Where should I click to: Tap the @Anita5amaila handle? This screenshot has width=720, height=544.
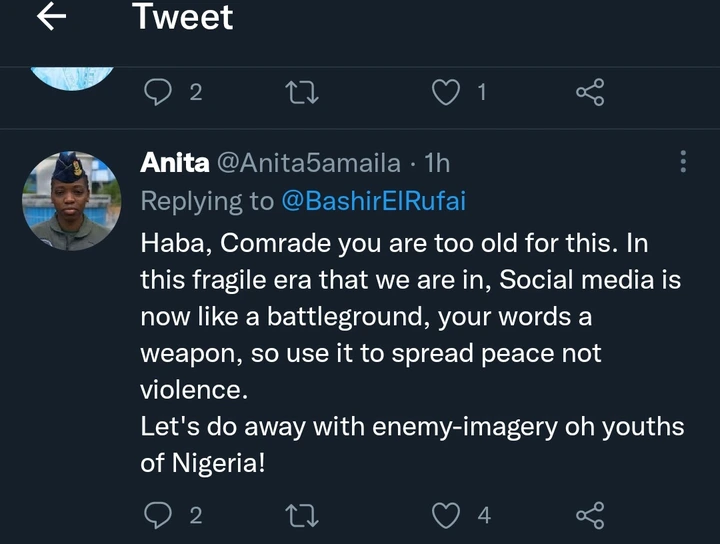click(307, 163)
